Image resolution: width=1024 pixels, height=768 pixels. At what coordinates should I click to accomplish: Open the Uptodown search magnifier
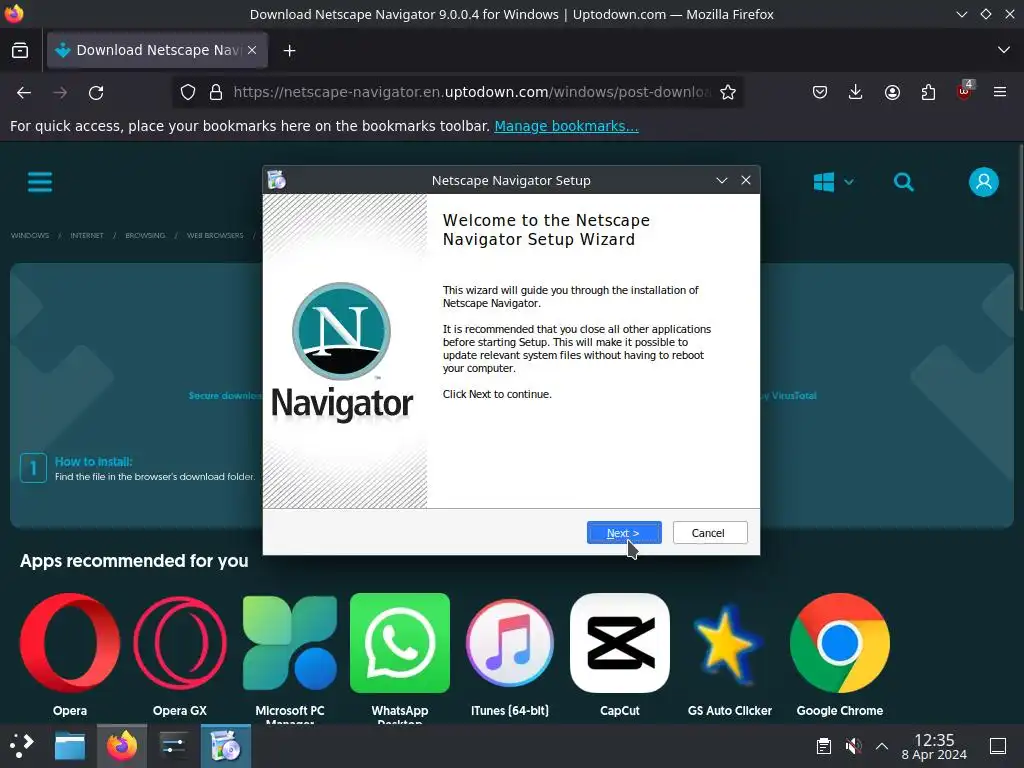(904, 182)
